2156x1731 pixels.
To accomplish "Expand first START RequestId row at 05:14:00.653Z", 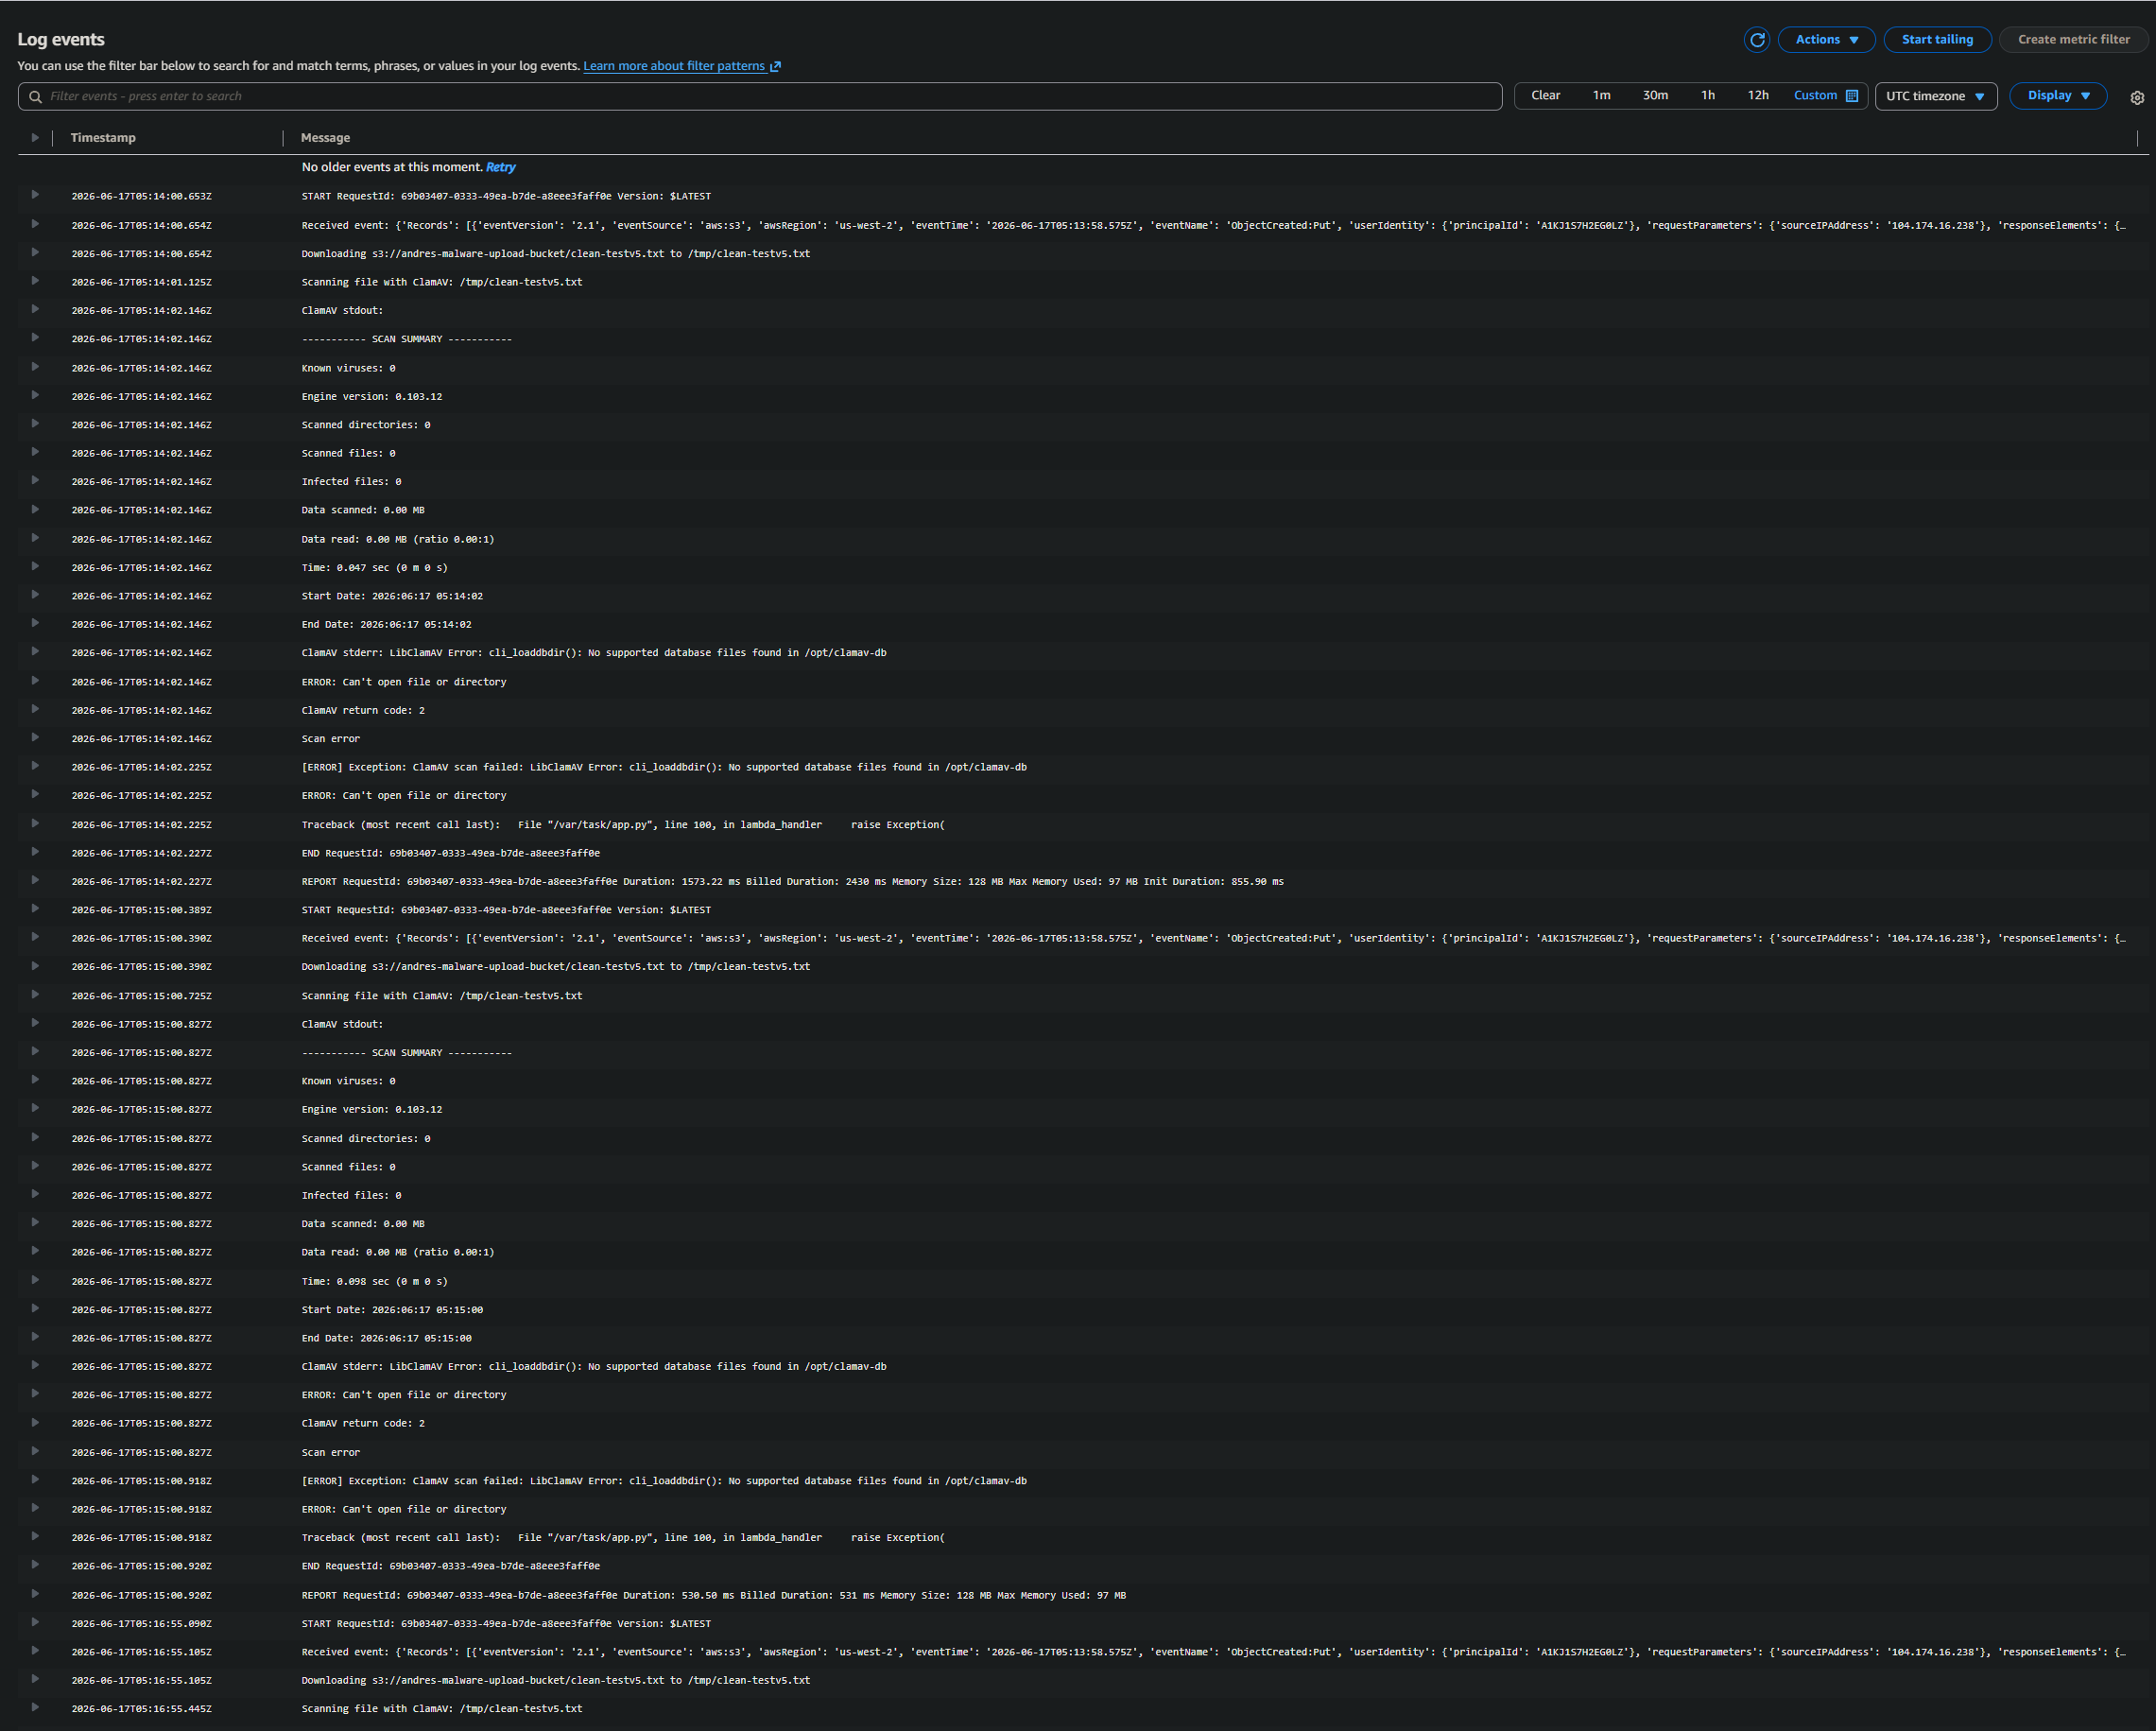I will tap(35, 195).
